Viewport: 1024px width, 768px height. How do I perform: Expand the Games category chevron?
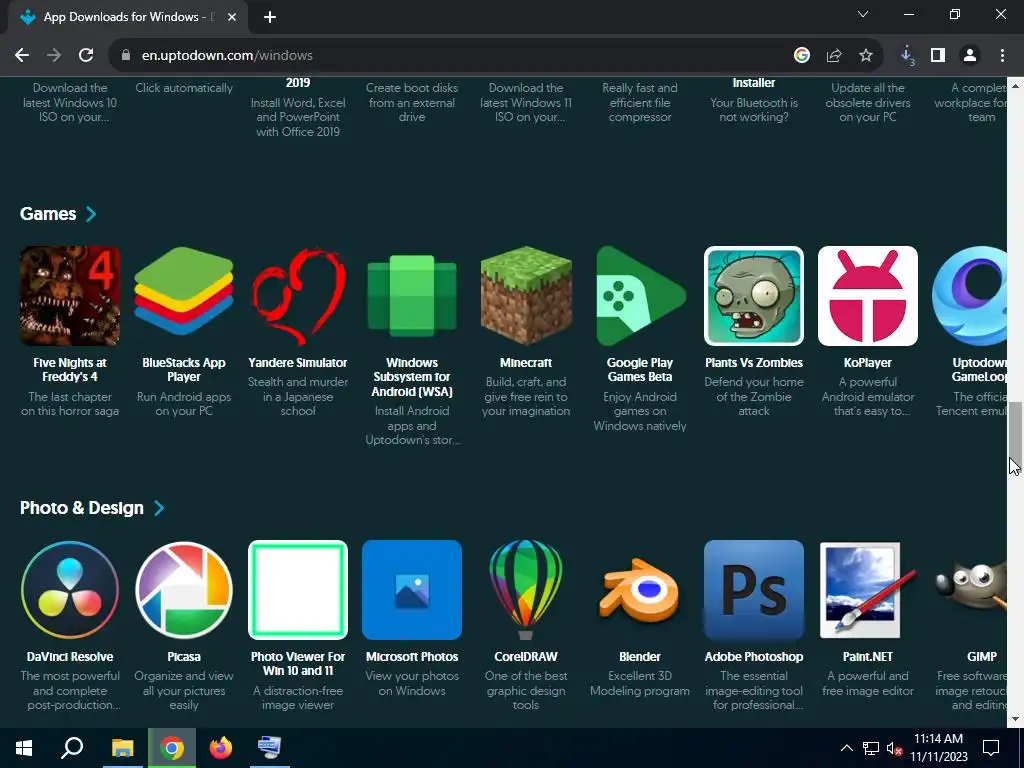click(x=91, y=214)
